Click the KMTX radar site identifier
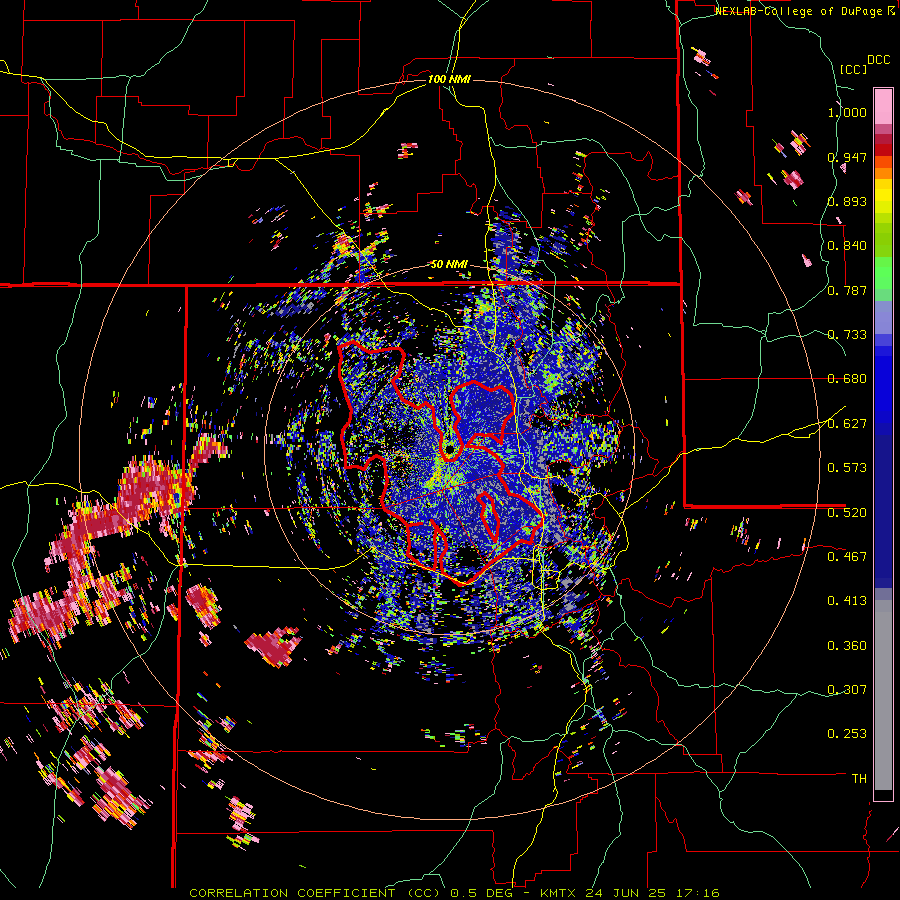 point(558,893)
